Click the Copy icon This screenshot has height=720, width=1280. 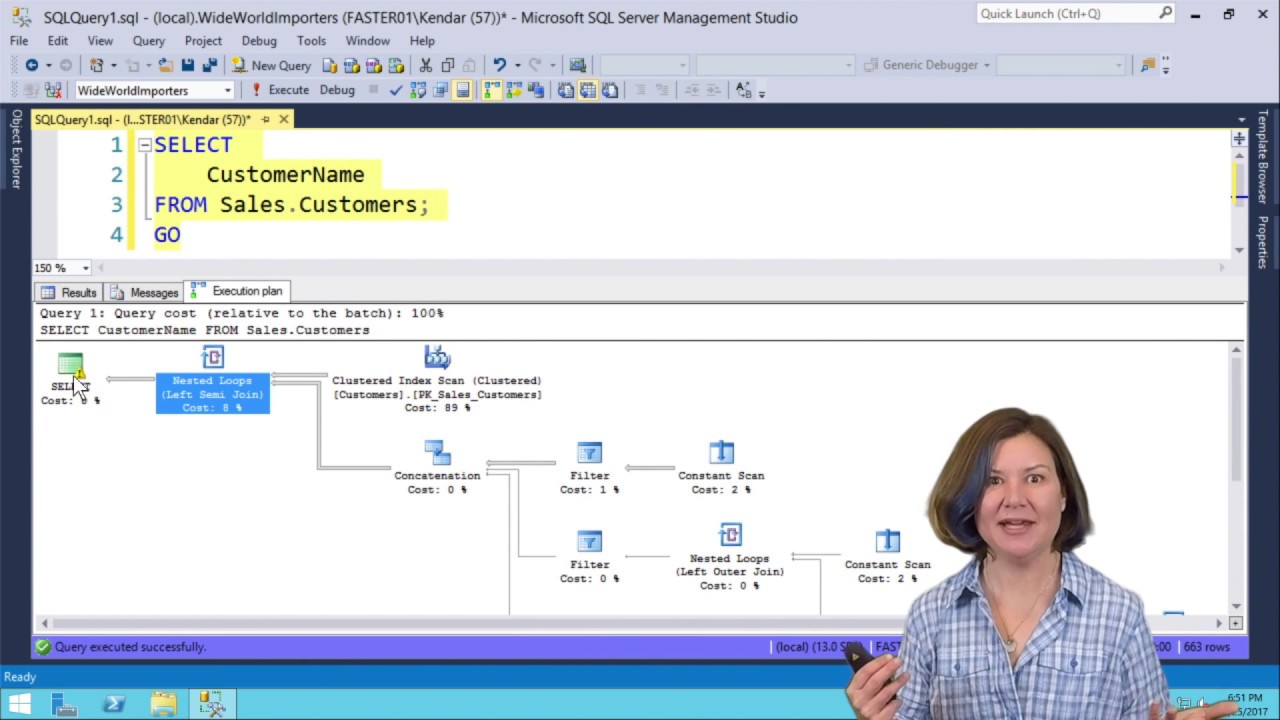pyautogui.click(x=447, y=65)
